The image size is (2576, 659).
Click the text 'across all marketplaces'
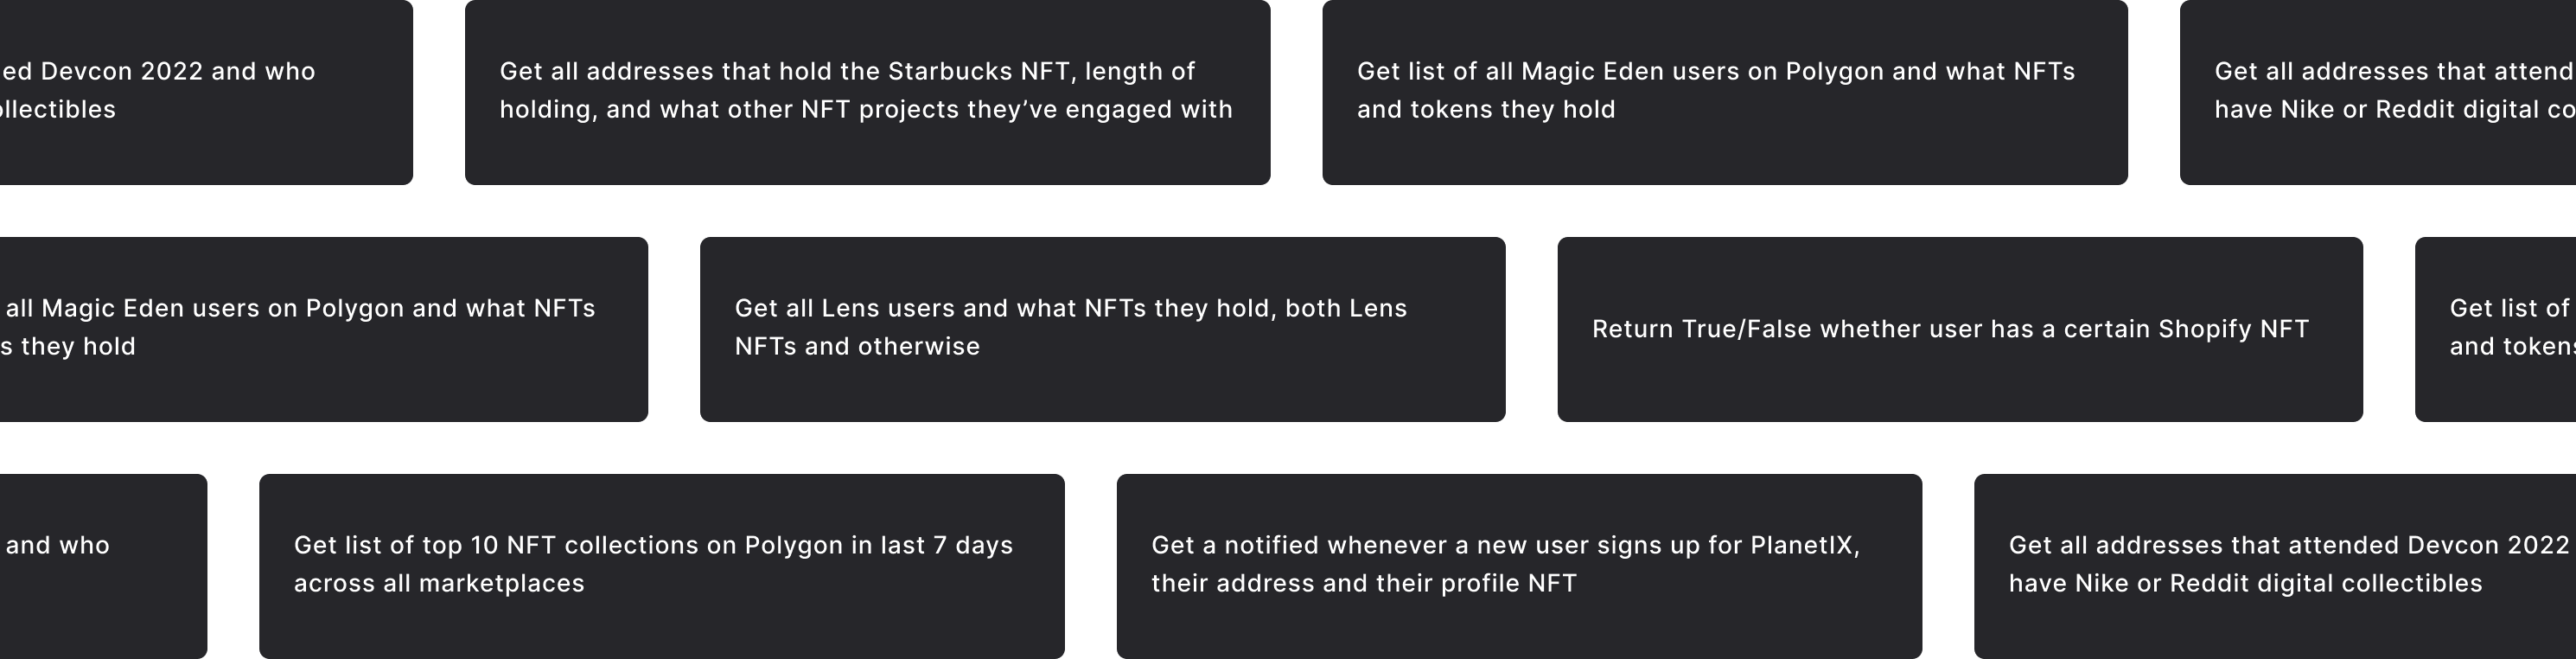[x=439, y=583]
